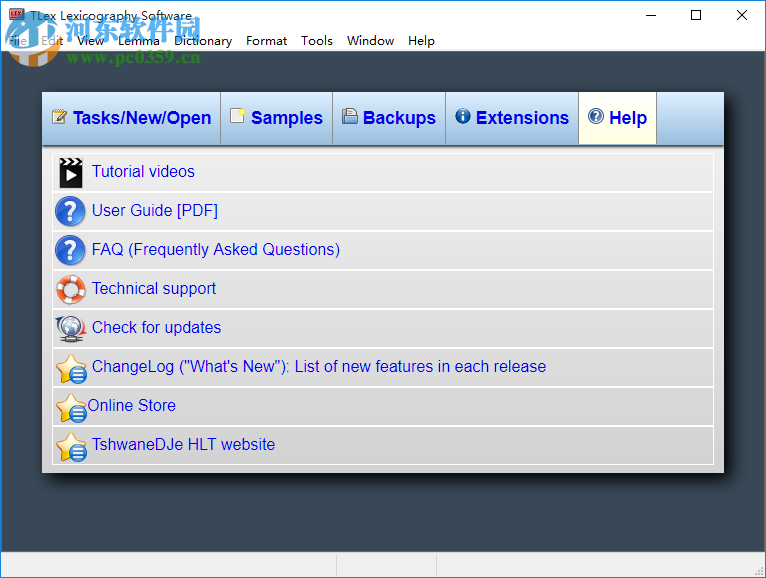Open the Tools menu
The image size is (766, 578).
click(x=317, y=41)
